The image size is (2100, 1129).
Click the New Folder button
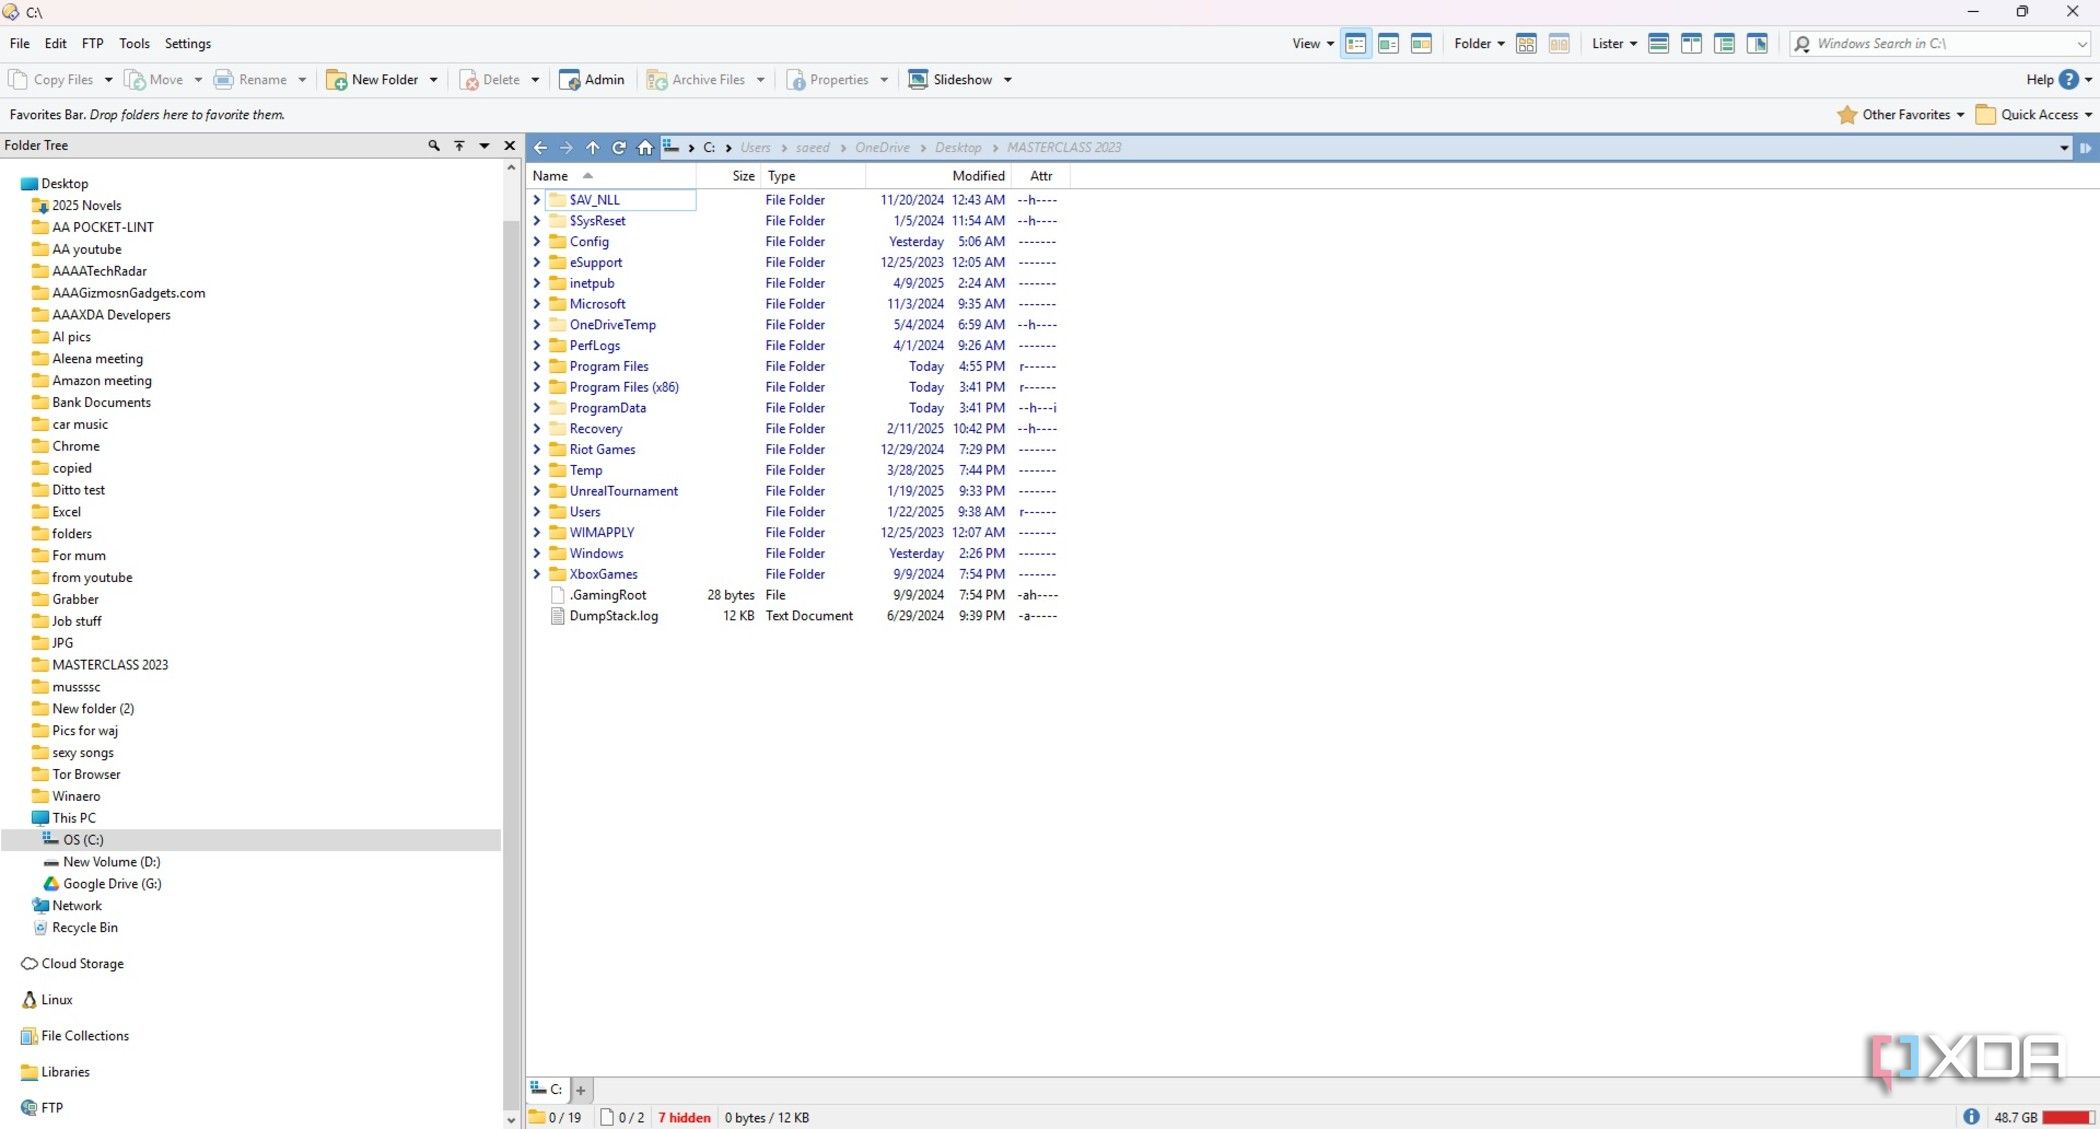pos(373,80)
